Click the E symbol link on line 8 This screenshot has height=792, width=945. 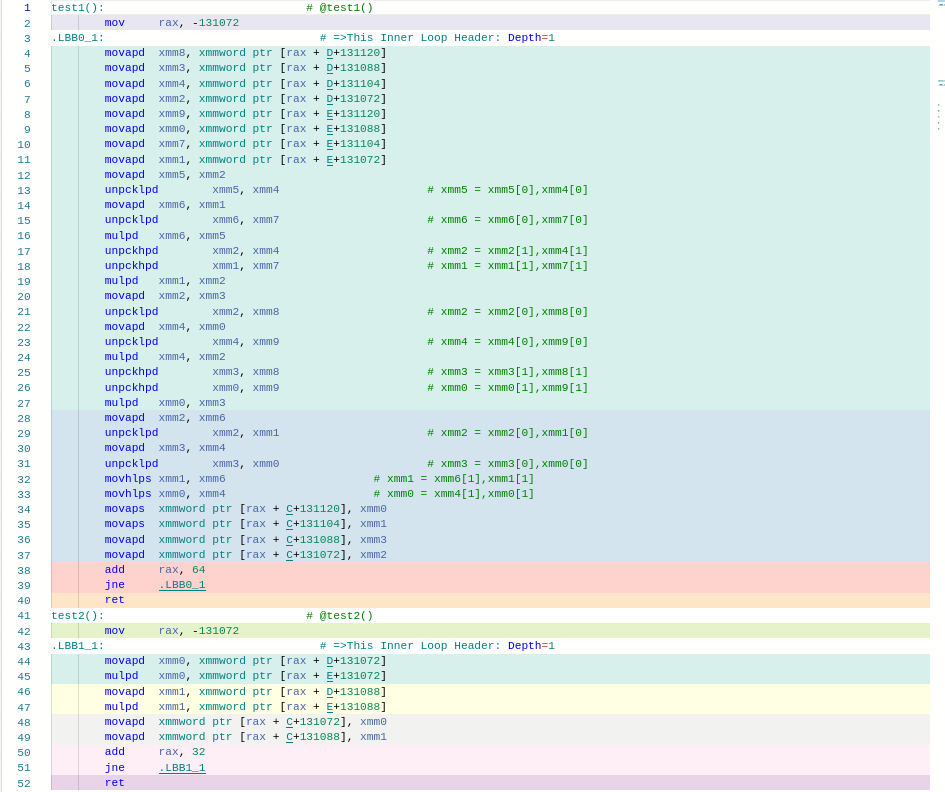click(330, 114)
